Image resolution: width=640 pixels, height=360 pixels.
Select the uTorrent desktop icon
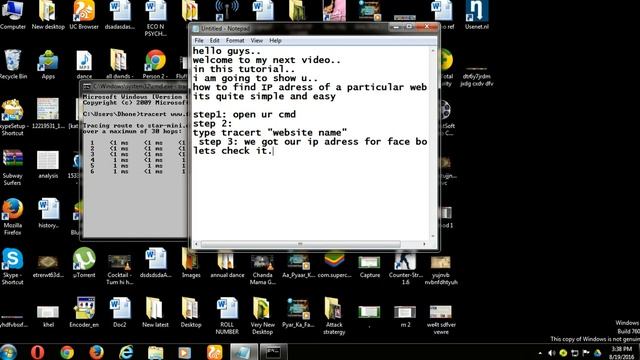tap(84, 263)
